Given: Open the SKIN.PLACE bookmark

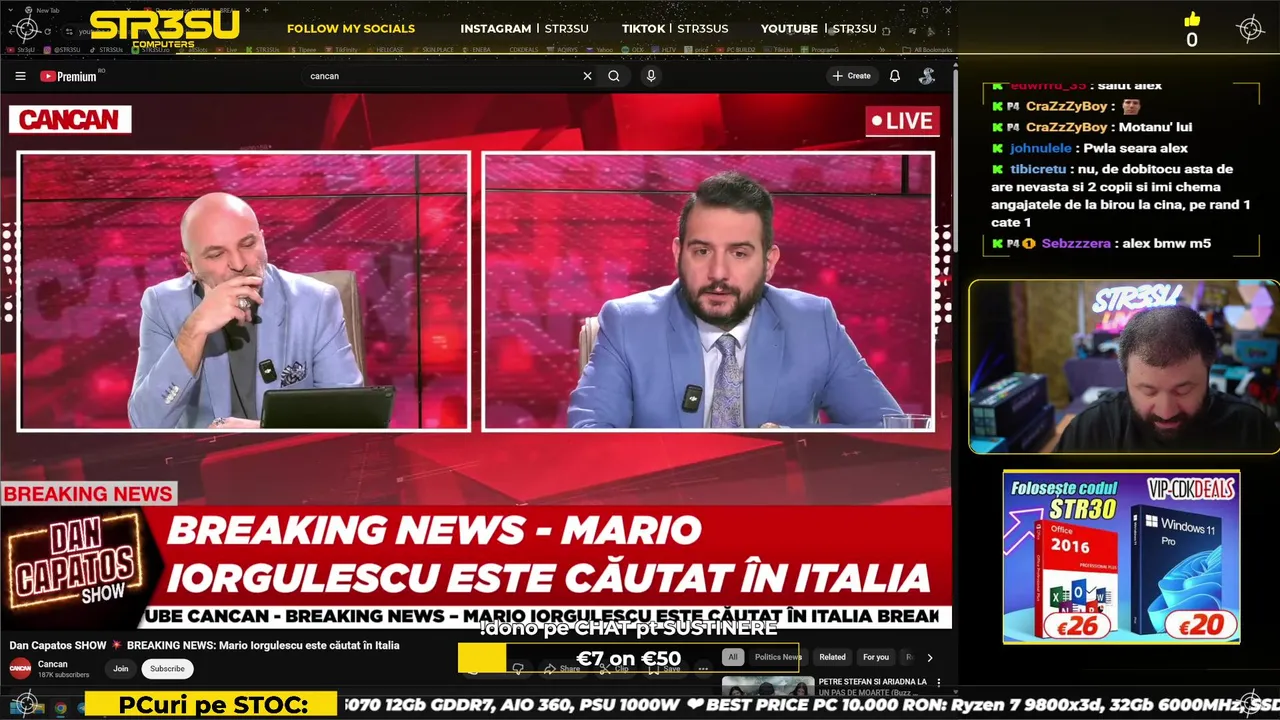Looking at the screenshot, I should tap(433, 49).
